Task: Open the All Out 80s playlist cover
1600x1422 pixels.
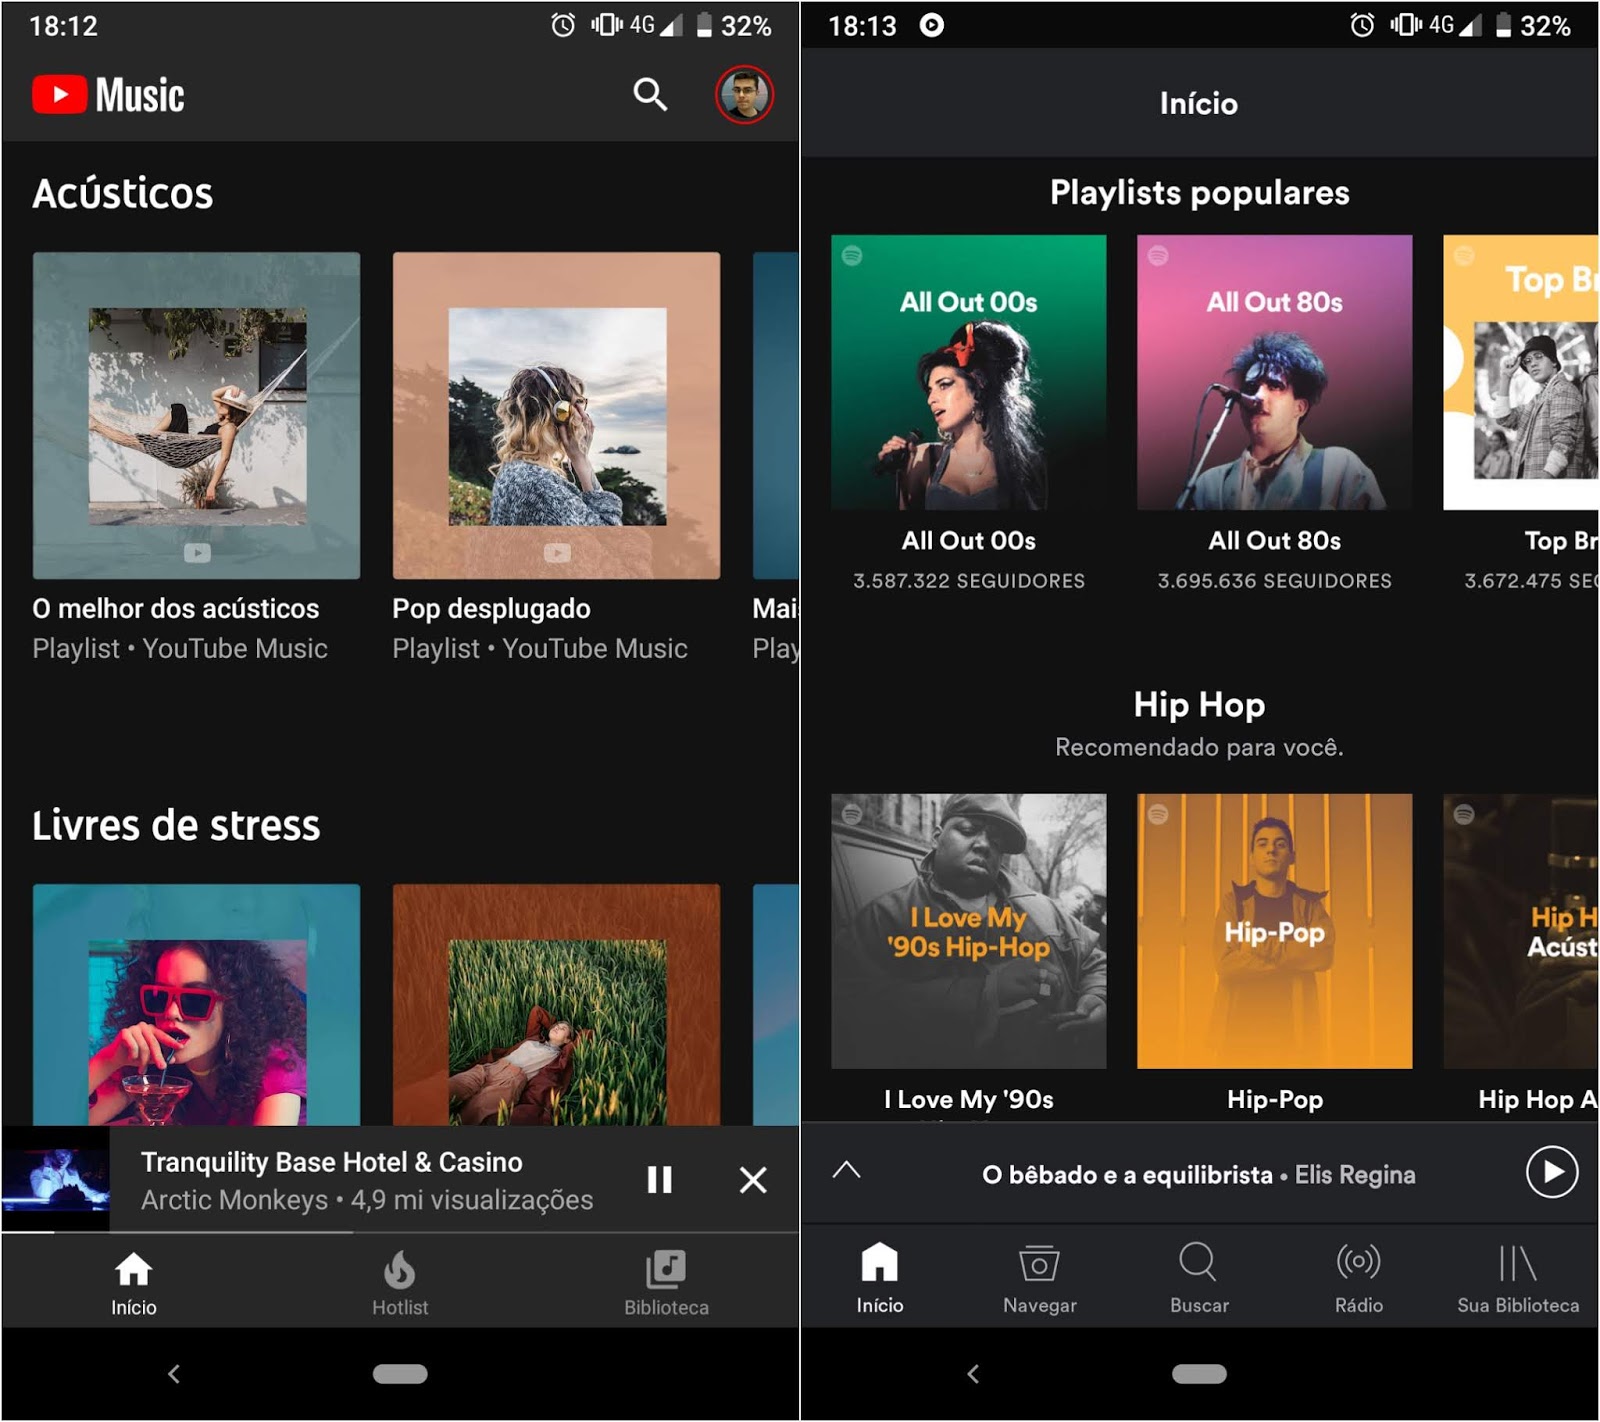Action: 1275,372
